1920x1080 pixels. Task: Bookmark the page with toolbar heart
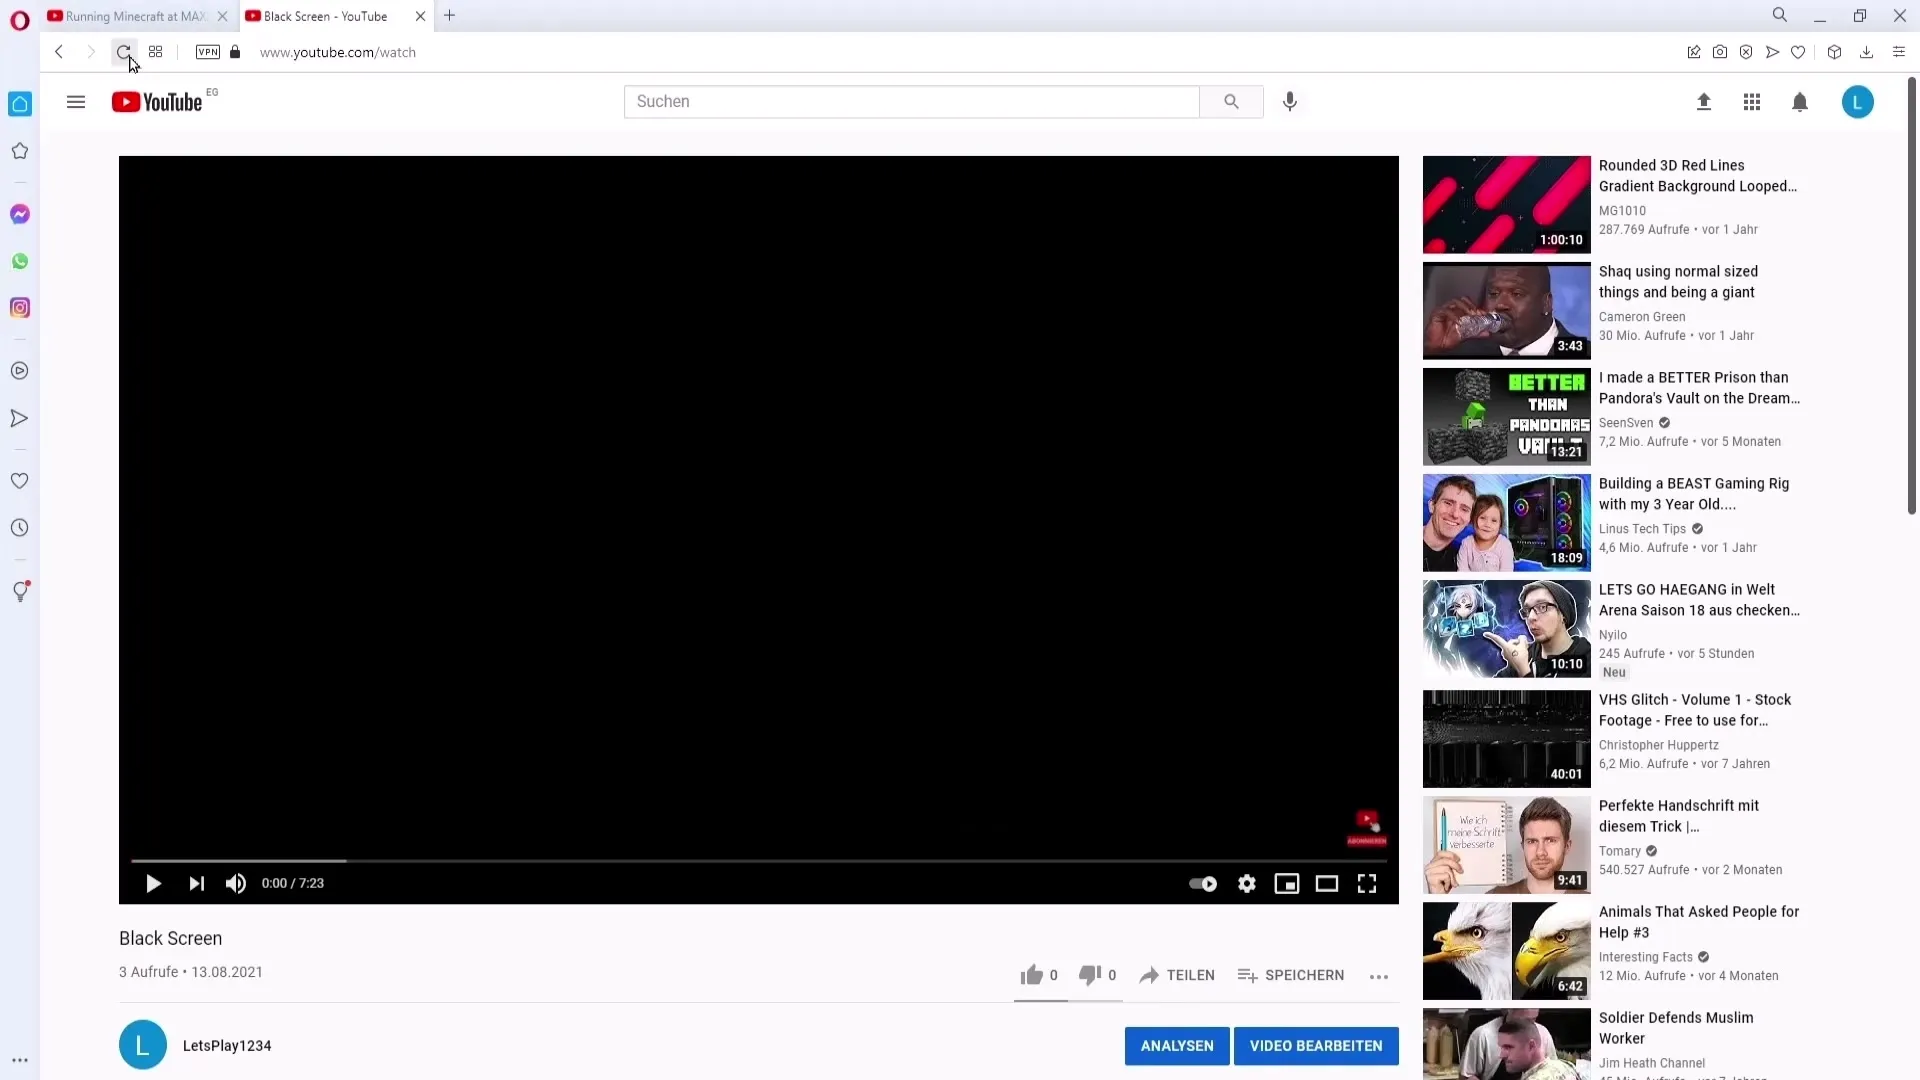pyautogui.click(x=1798, y=52)
